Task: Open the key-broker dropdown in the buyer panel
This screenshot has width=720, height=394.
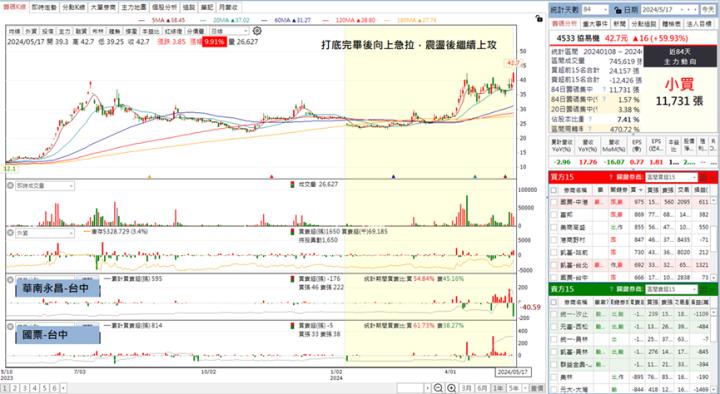Action: click(x=671, y=177)
